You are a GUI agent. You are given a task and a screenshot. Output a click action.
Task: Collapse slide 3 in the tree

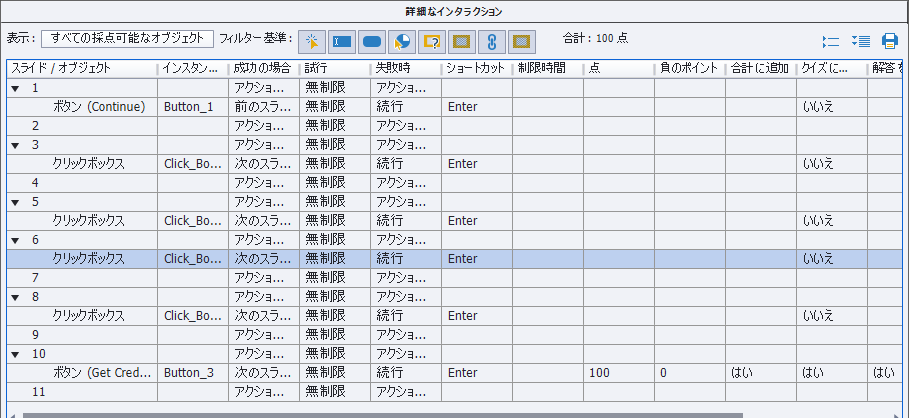coord(15,145)
